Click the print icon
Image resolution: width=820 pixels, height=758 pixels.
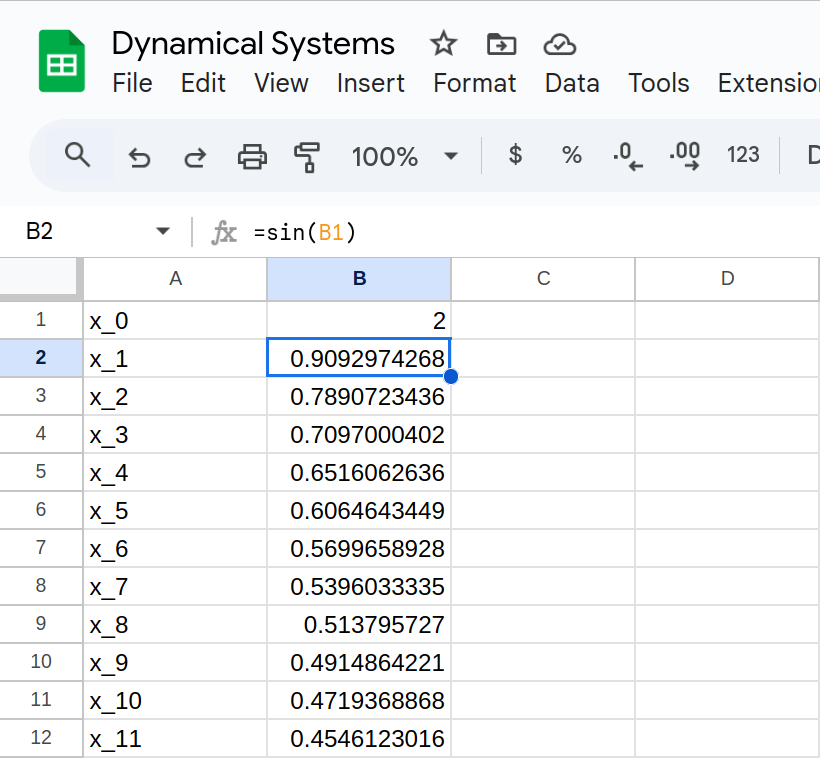coord(252,156)
